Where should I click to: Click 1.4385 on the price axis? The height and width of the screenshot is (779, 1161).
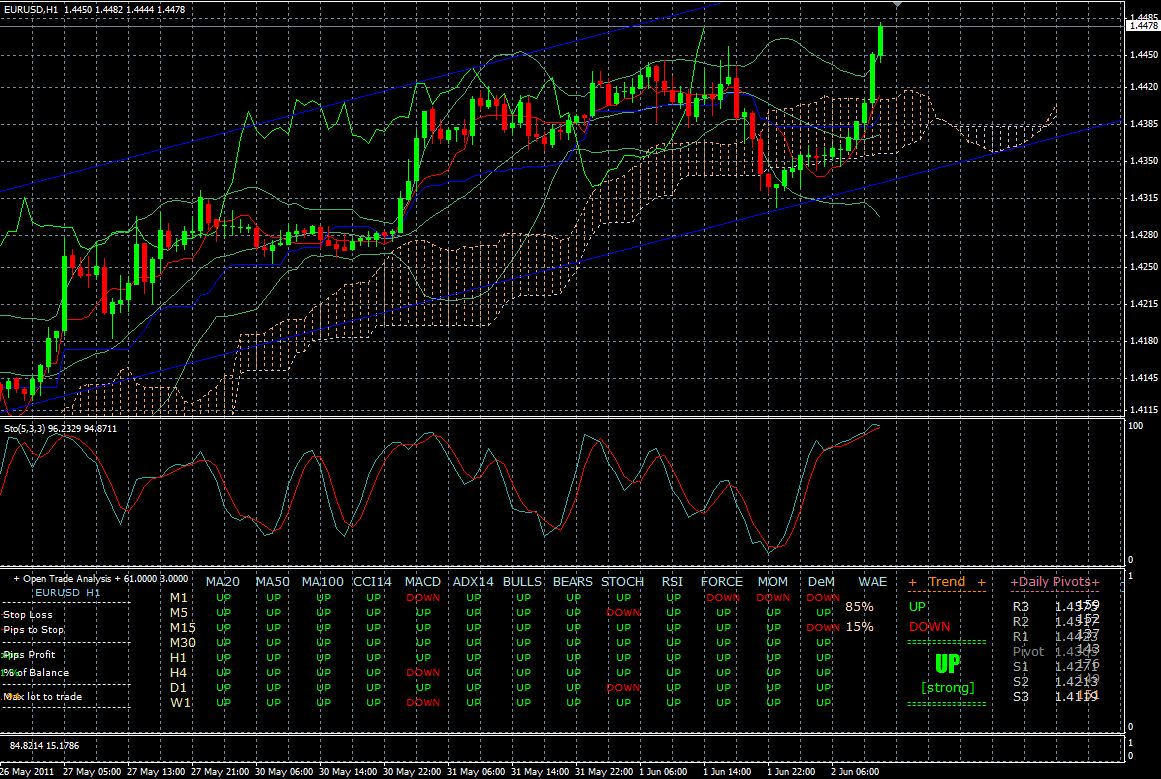click(1144, 124)
